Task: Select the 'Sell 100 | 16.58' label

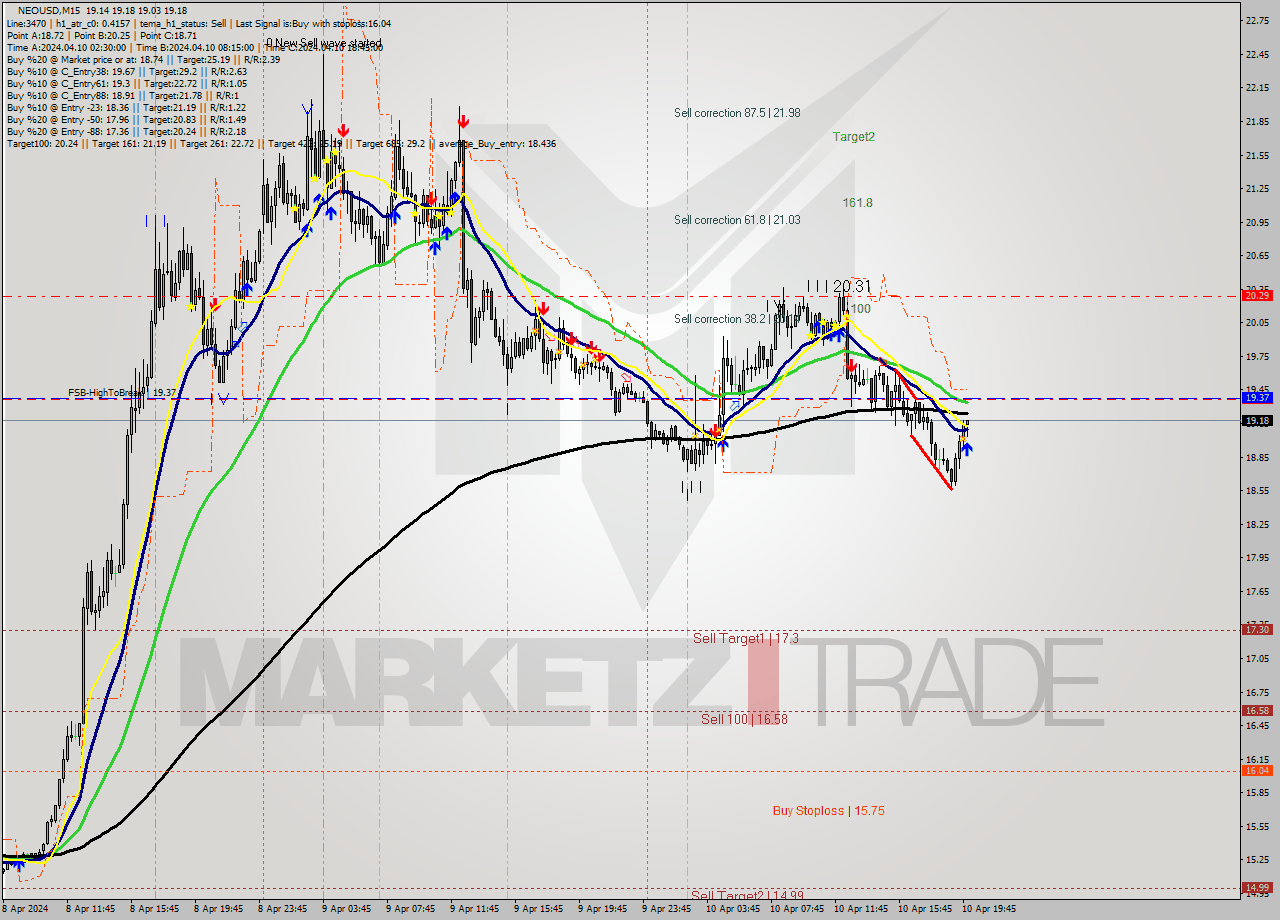Action: (x=744, y=719)
